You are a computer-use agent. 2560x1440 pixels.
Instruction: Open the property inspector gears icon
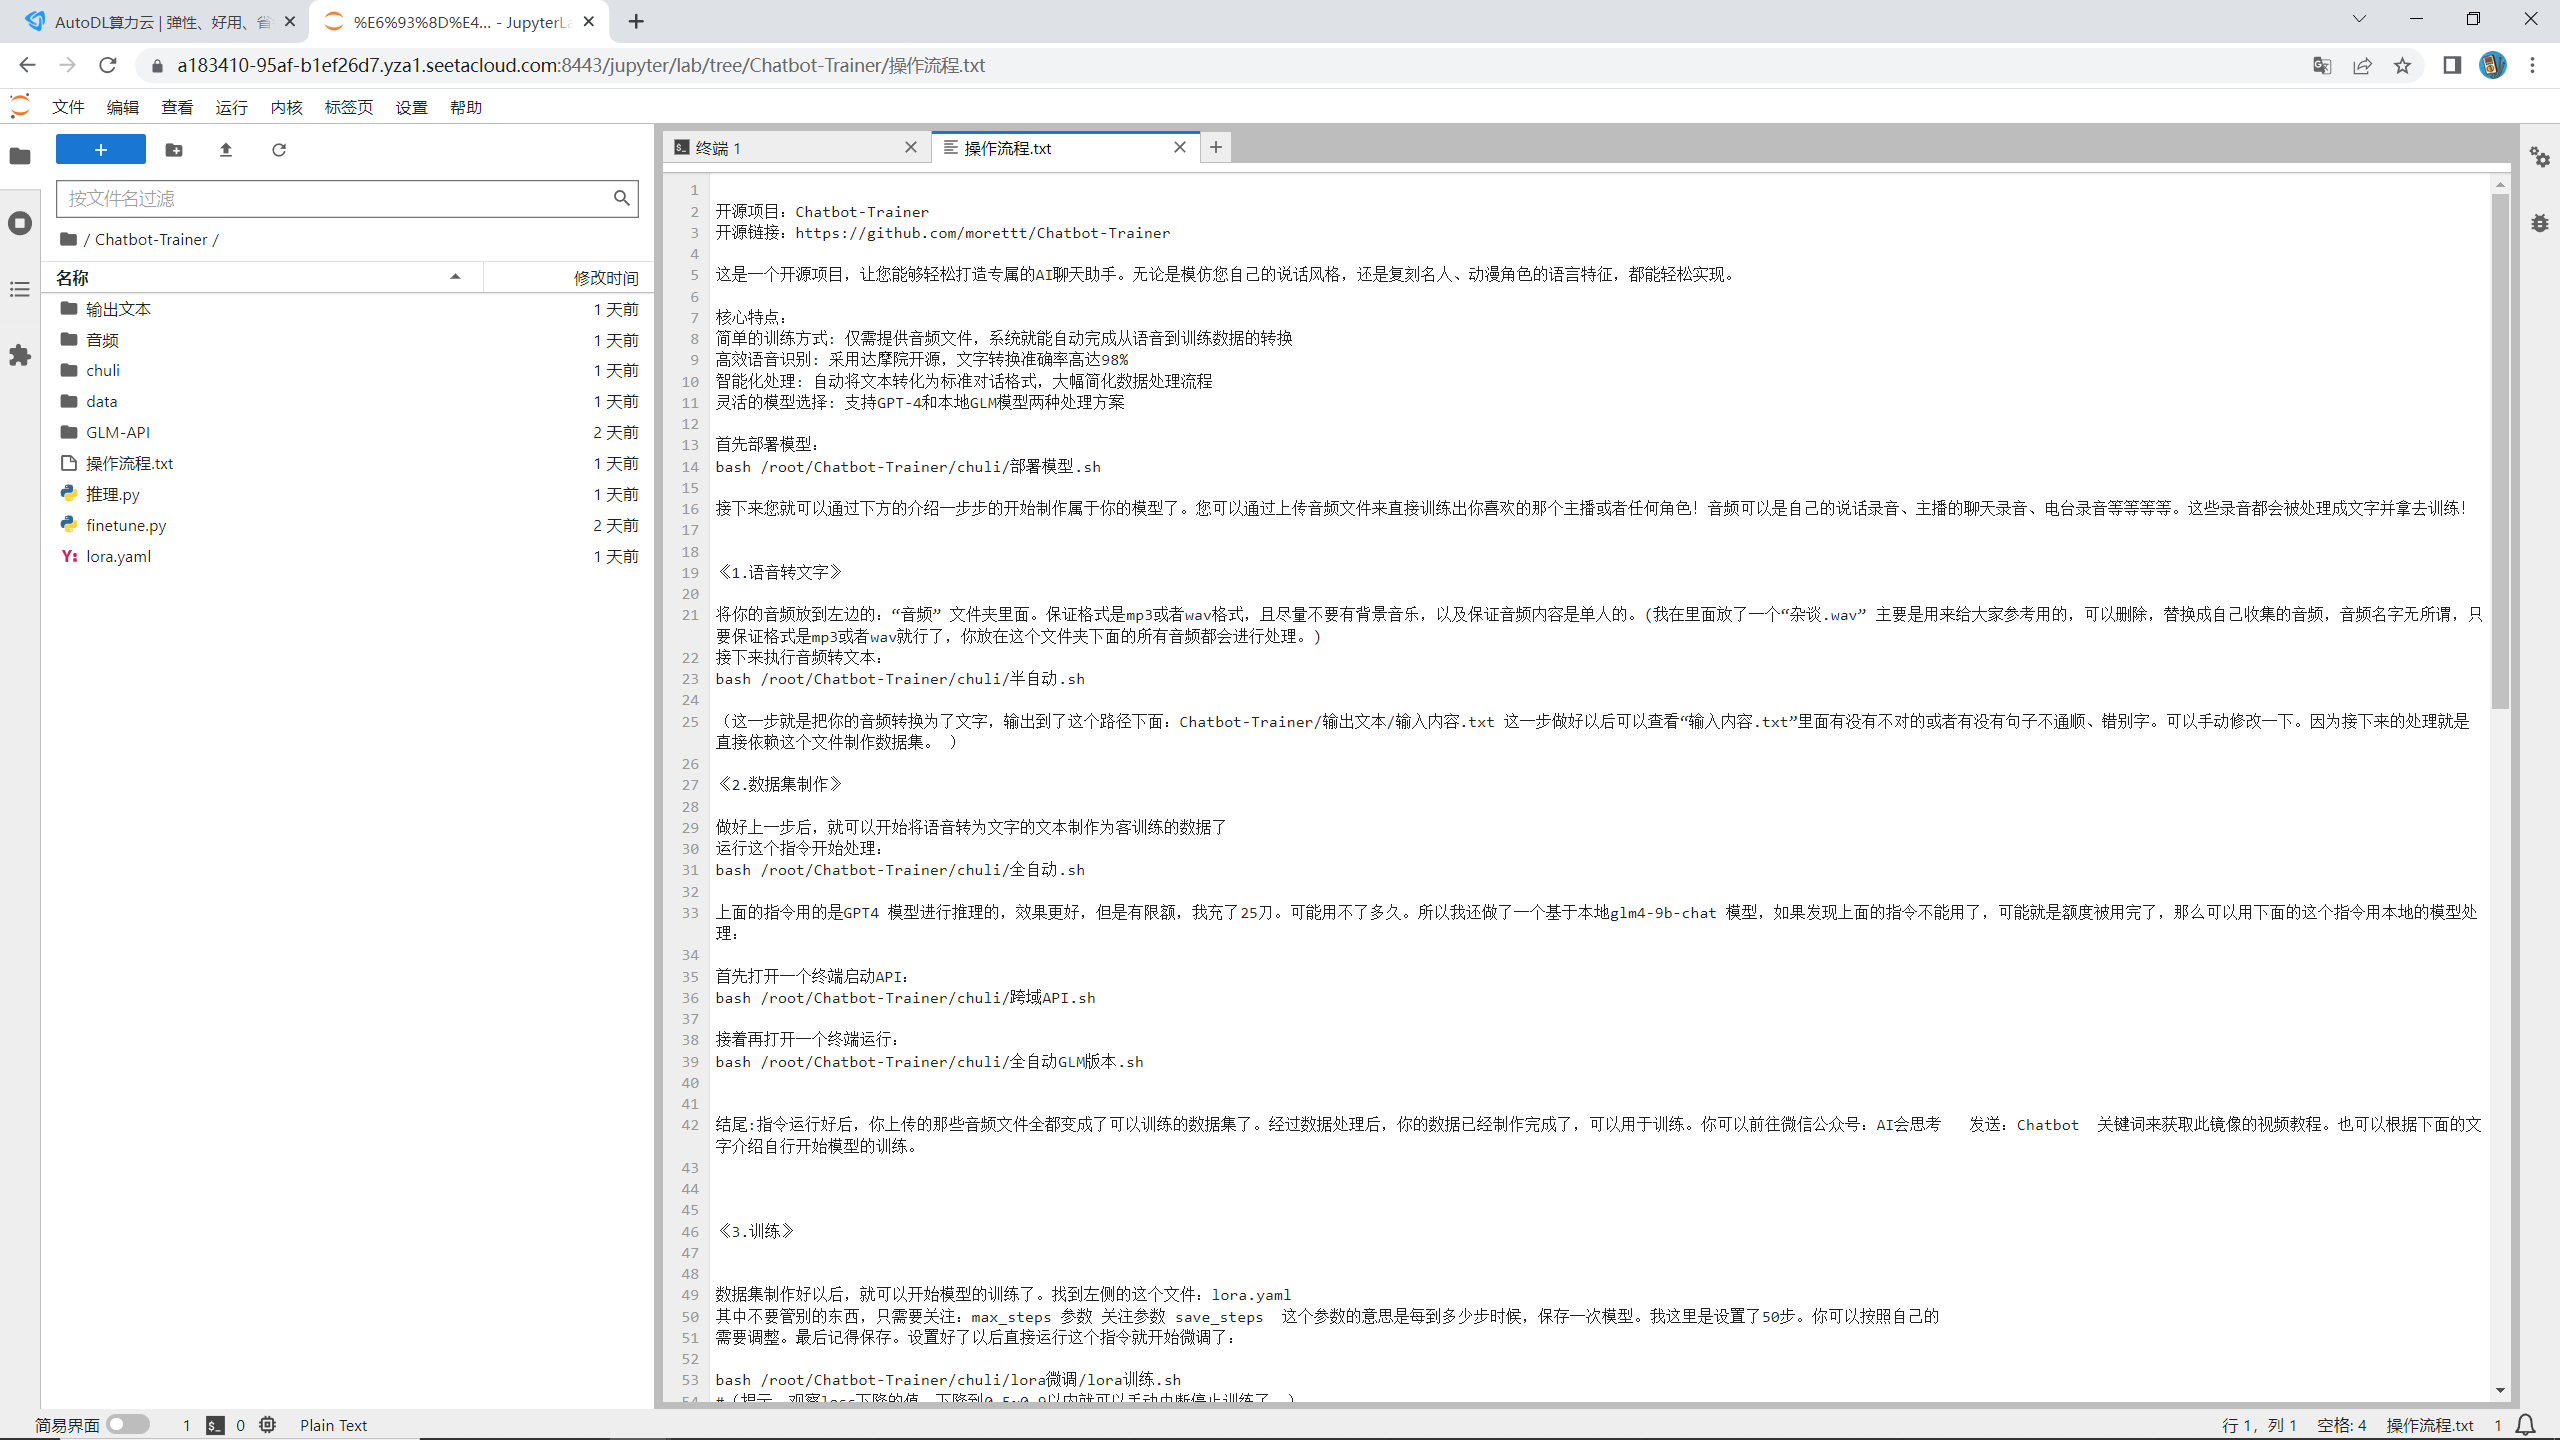point(2540,157)
